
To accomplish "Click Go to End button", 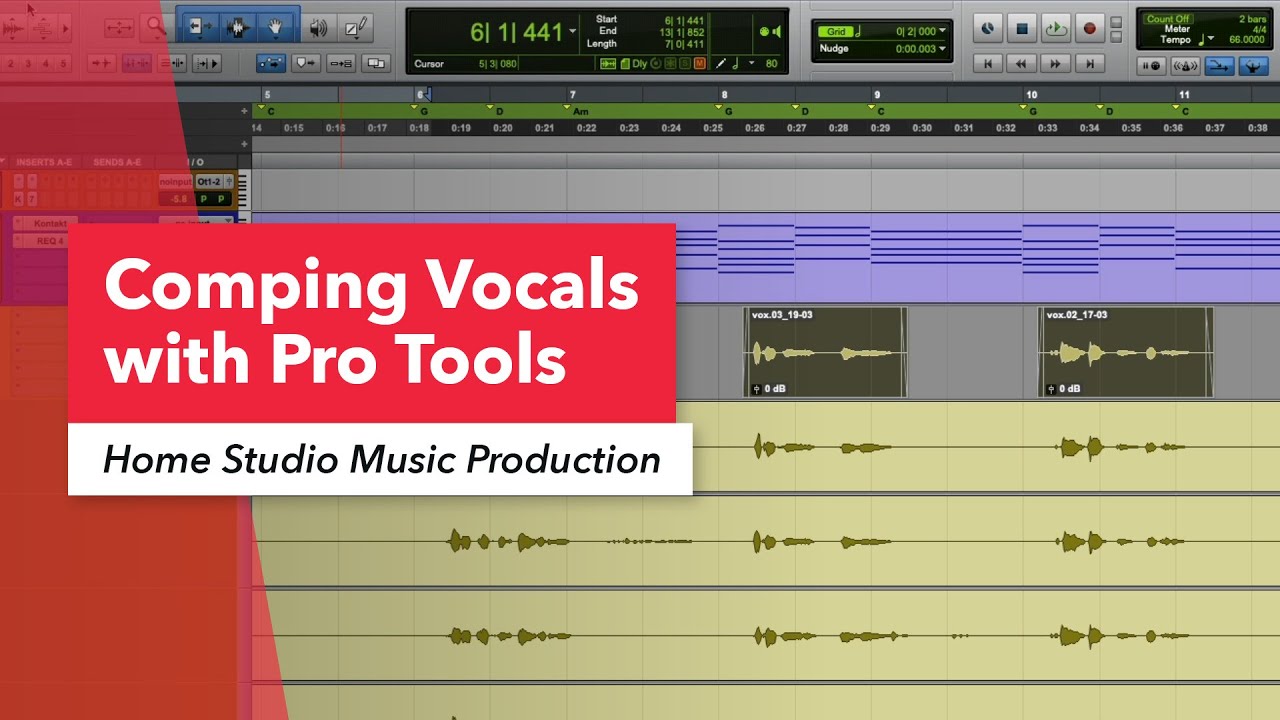I will pyautogui.click(x=1090, y=63).
